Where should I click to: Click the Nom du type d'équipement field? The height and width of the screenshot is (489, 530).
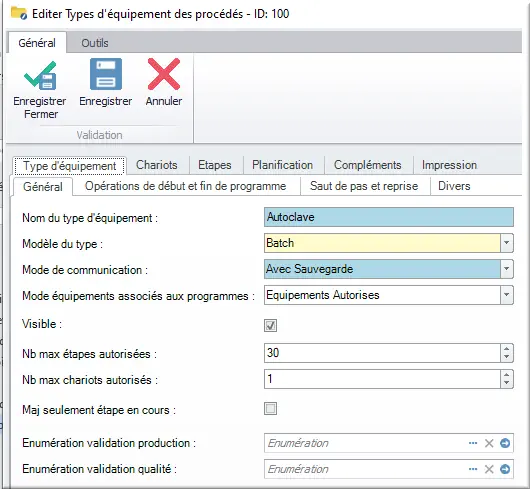coord(389,217)
